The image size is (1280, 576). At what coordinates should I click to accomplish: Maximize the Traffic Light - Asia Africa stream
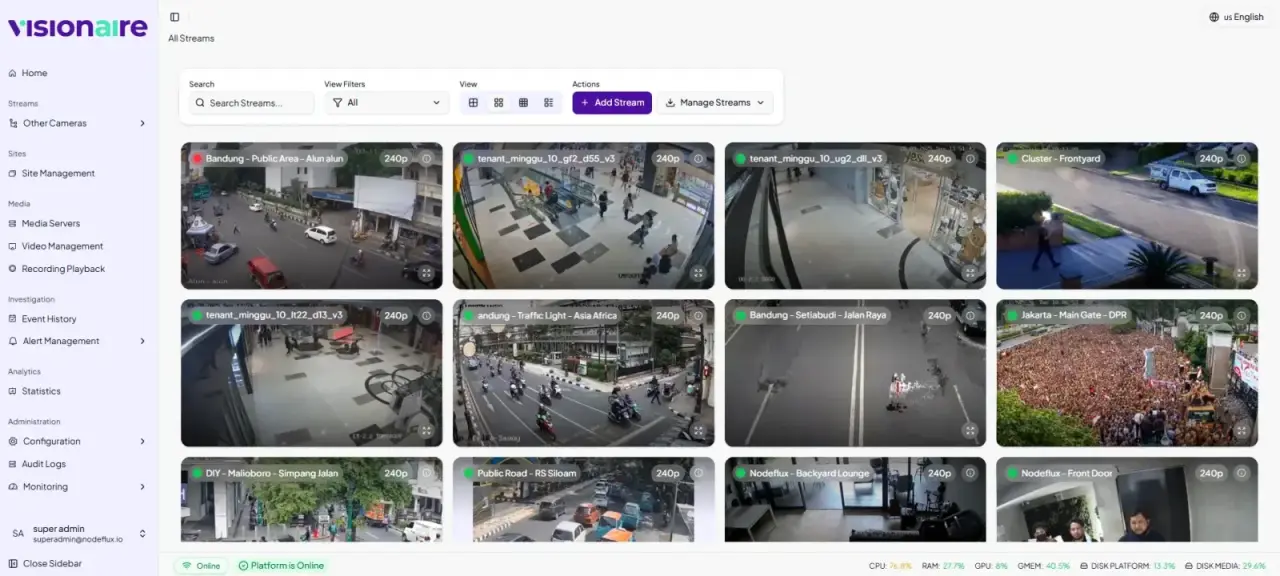[x=698, y=430]
